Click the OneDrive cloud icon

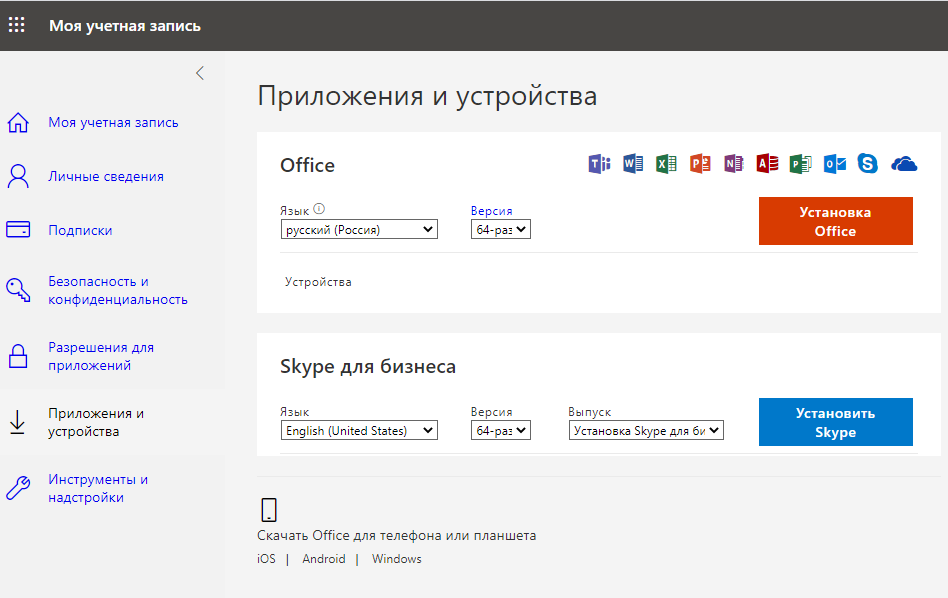coord(904,164)
